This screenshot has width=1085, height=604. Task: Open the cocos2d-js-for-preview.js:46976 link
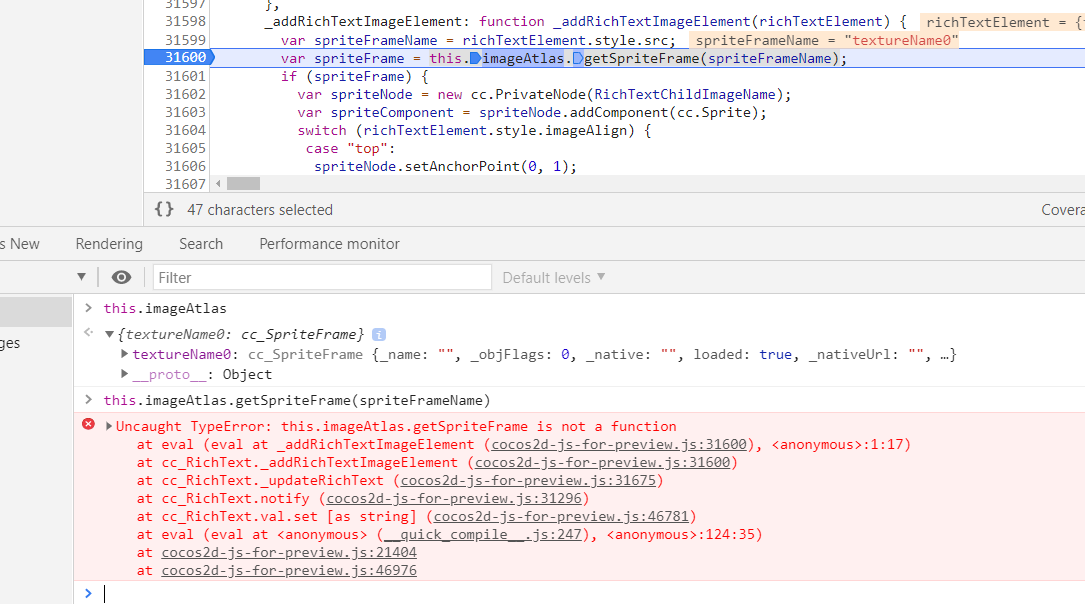(289, 570)
